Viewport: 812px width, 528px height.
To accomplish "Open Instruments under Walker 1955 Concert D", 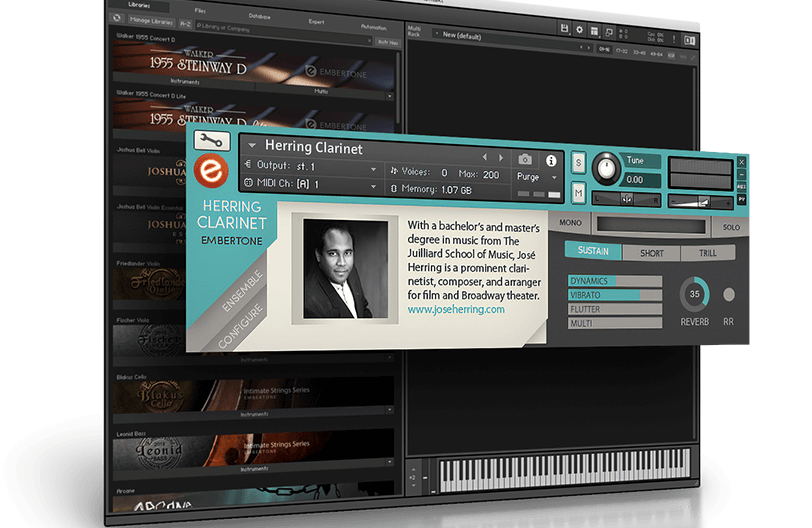I will [185, 81].
